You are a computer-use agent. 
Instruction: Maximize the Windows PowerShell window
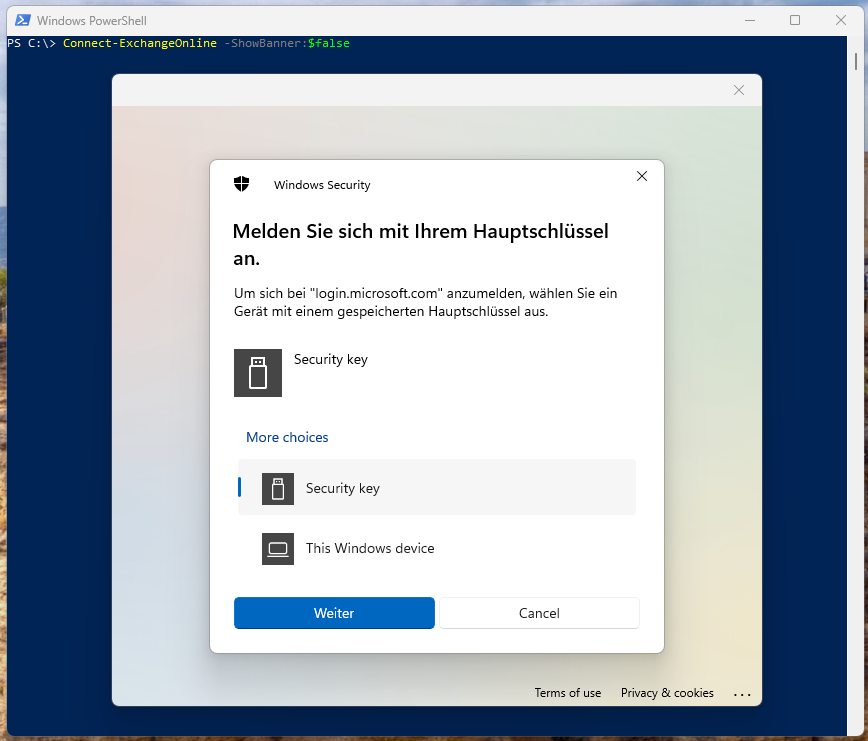coord(795,20)
